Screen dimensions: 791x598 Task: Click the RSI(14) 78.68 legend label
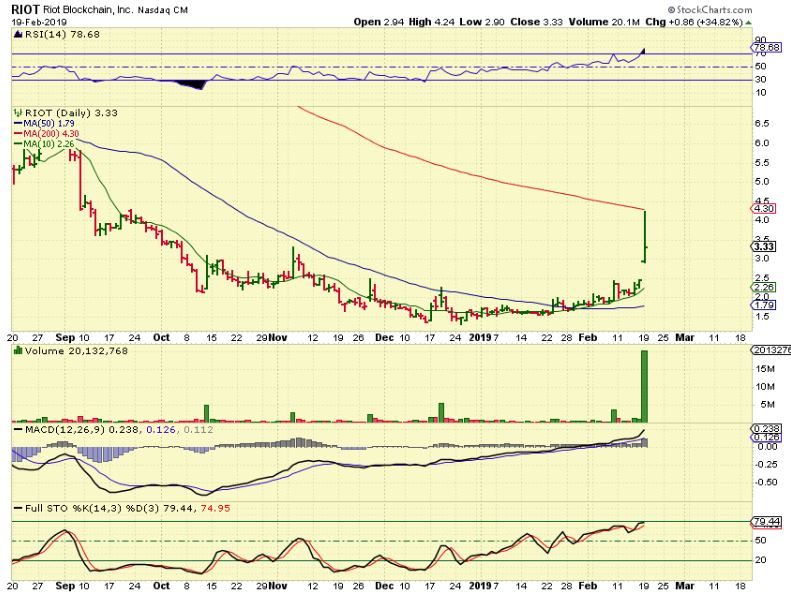pos(62,34)
